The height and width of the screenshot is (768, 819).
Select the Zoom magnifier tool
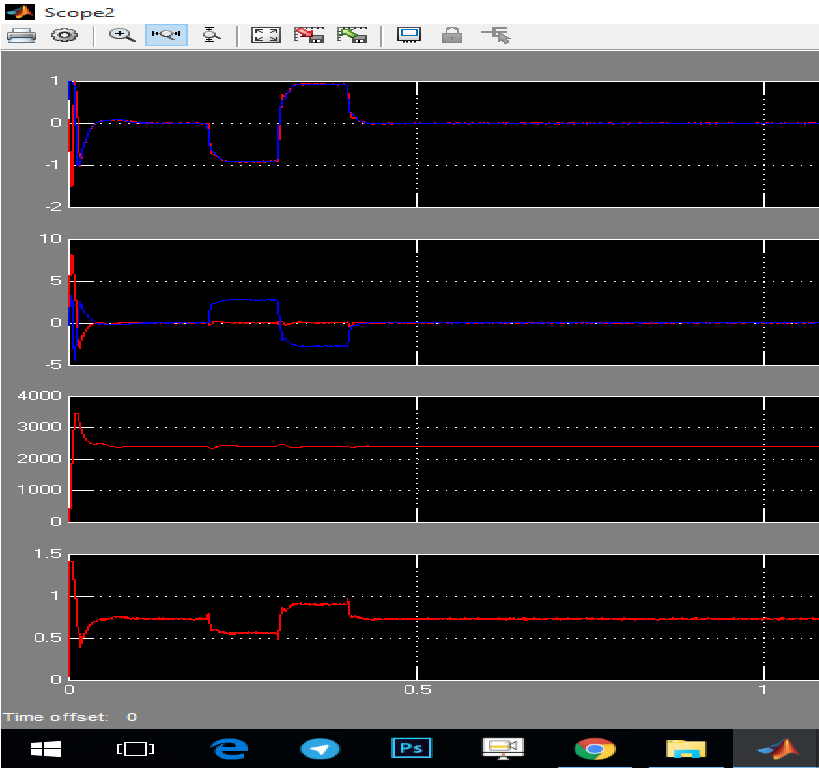pyautogui.click(x=121, y=35)
